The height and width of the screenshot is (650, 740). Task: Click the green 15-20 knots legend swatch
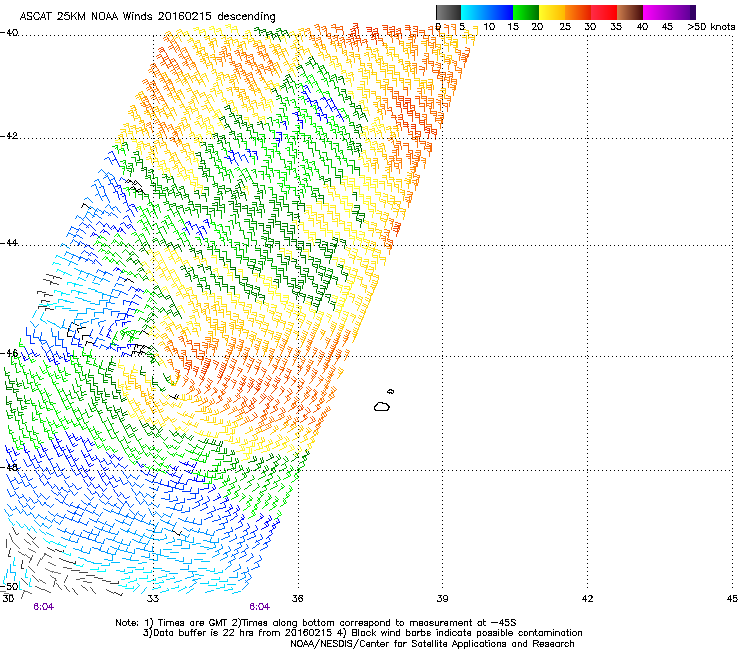click(x=526, y=12)
